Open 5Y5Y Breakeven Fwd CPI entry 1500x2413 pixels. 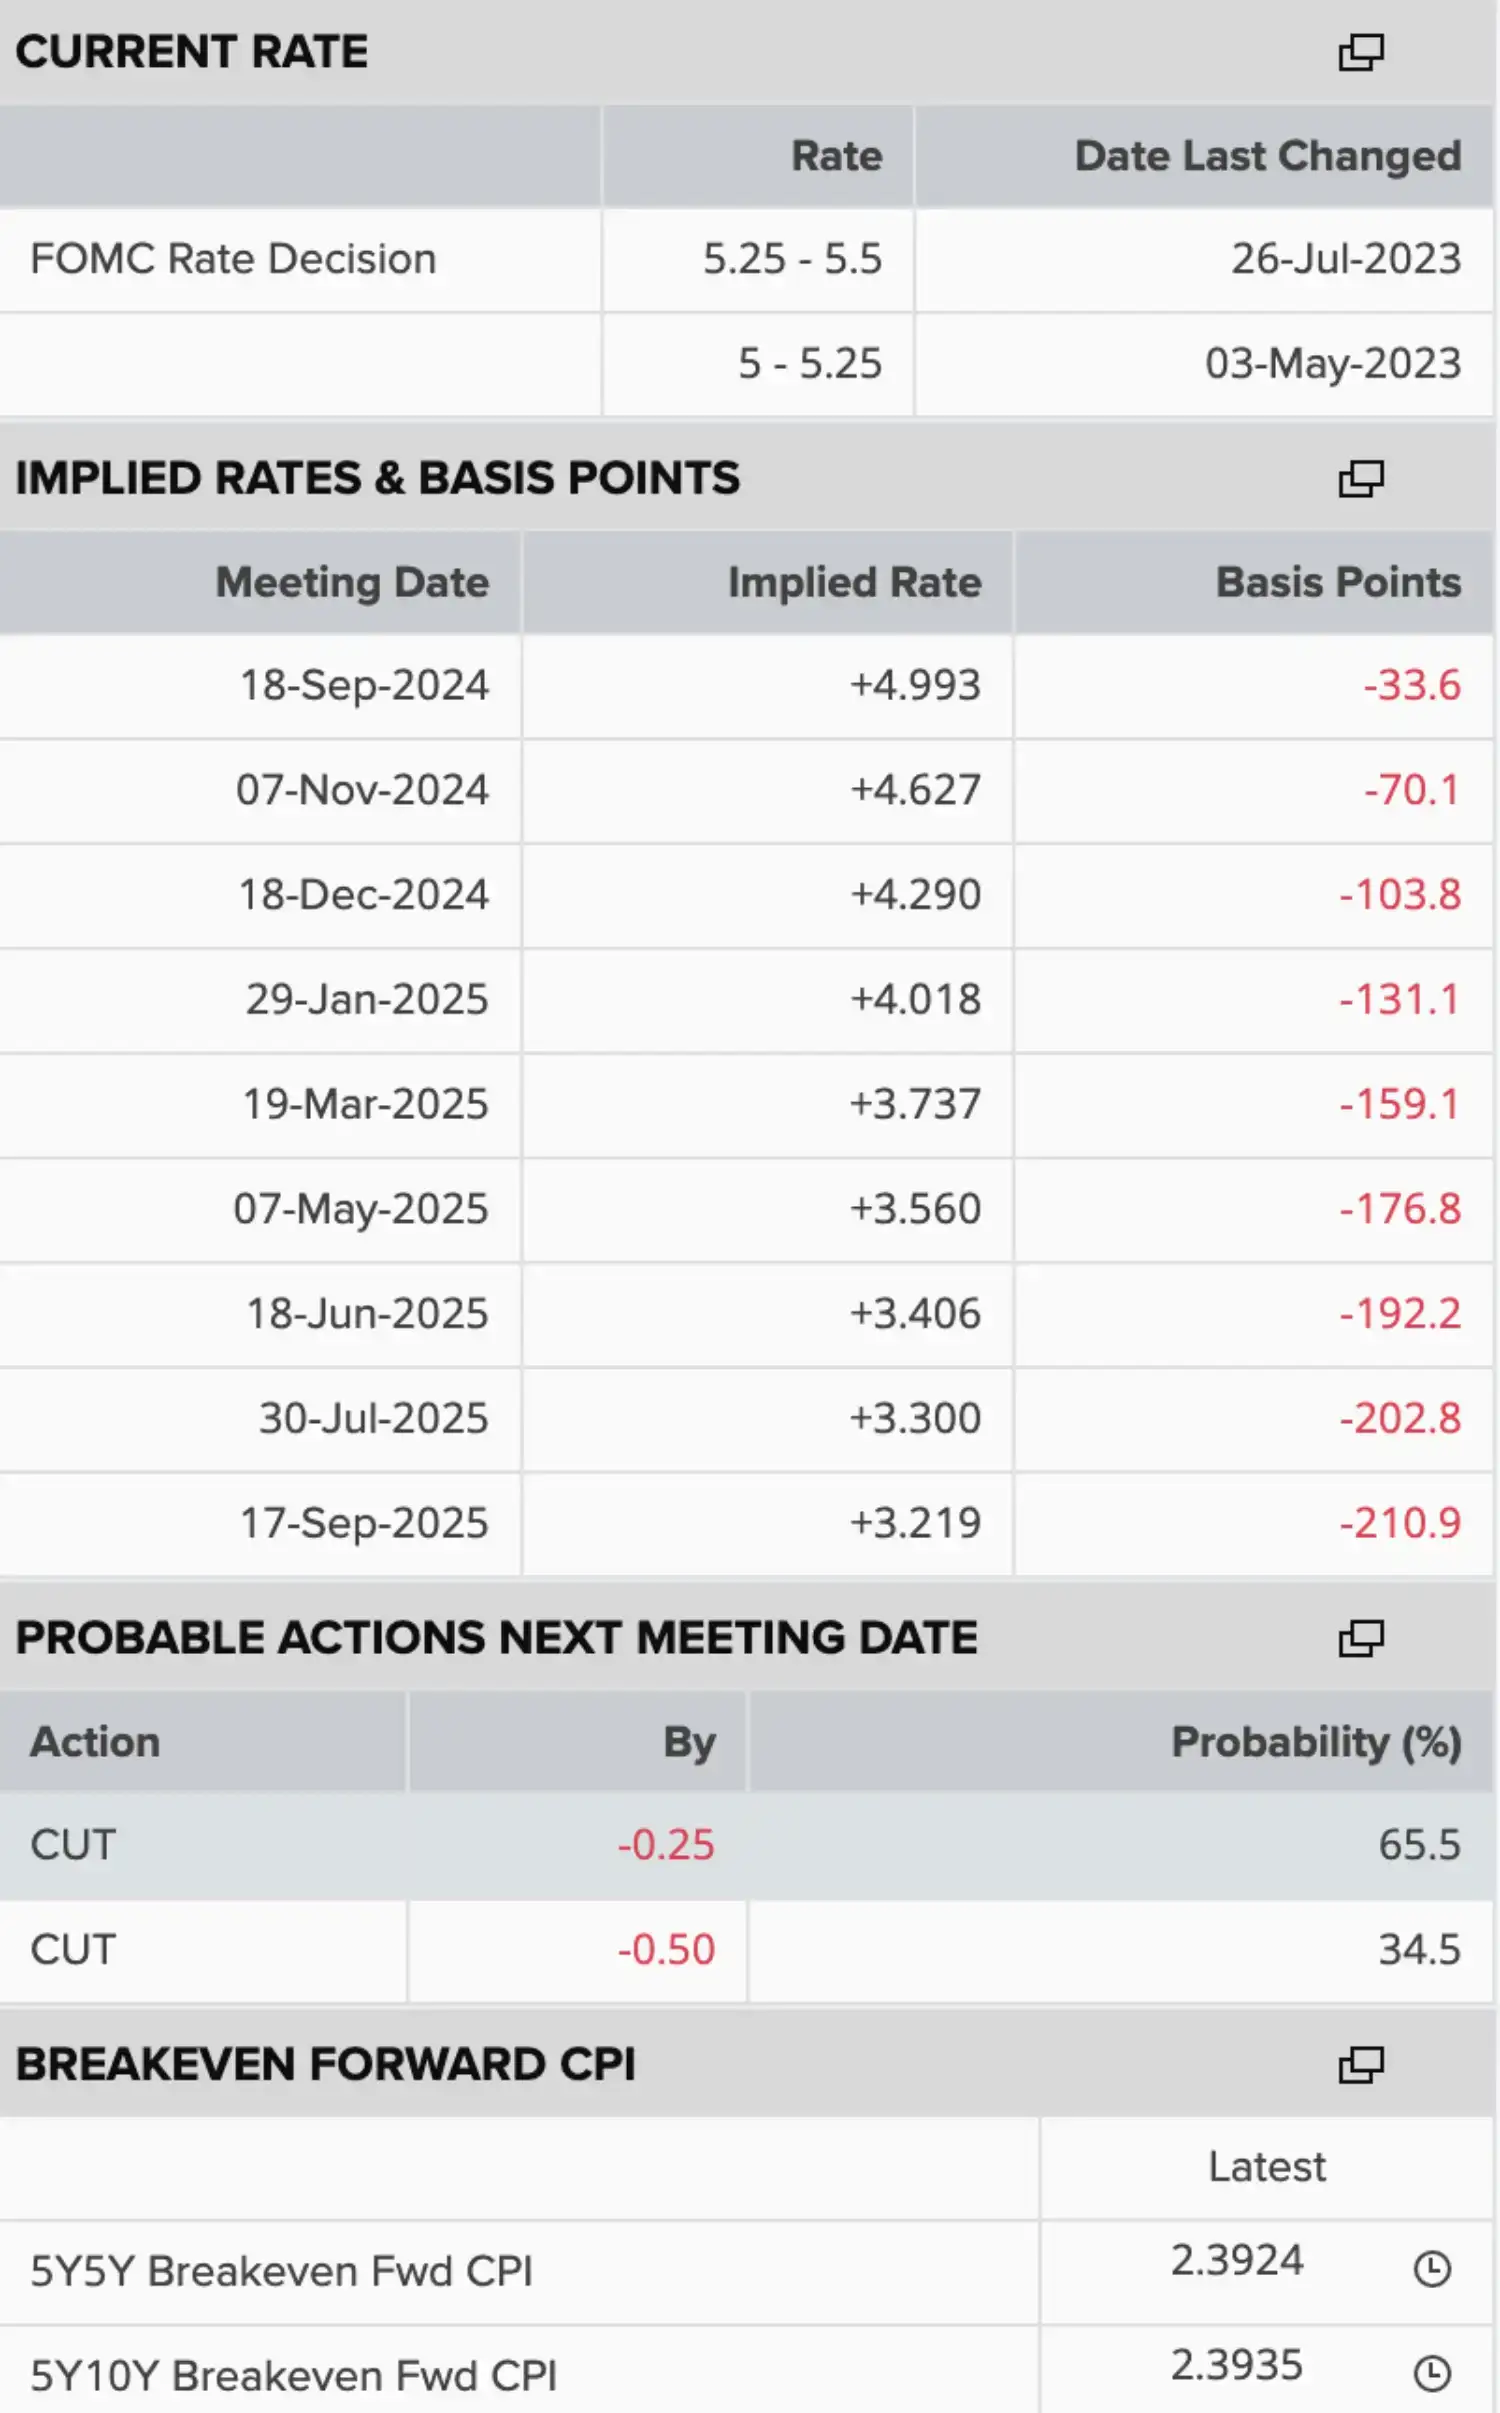(x=281, y=2272)
